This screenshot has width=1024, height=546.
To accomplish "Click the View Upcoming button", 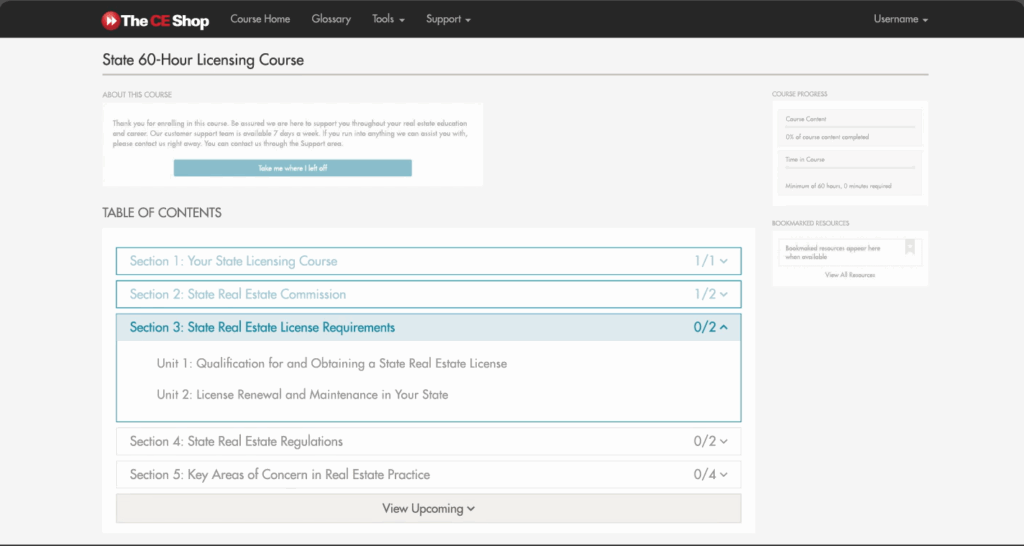I will click(x=428, y=508).
